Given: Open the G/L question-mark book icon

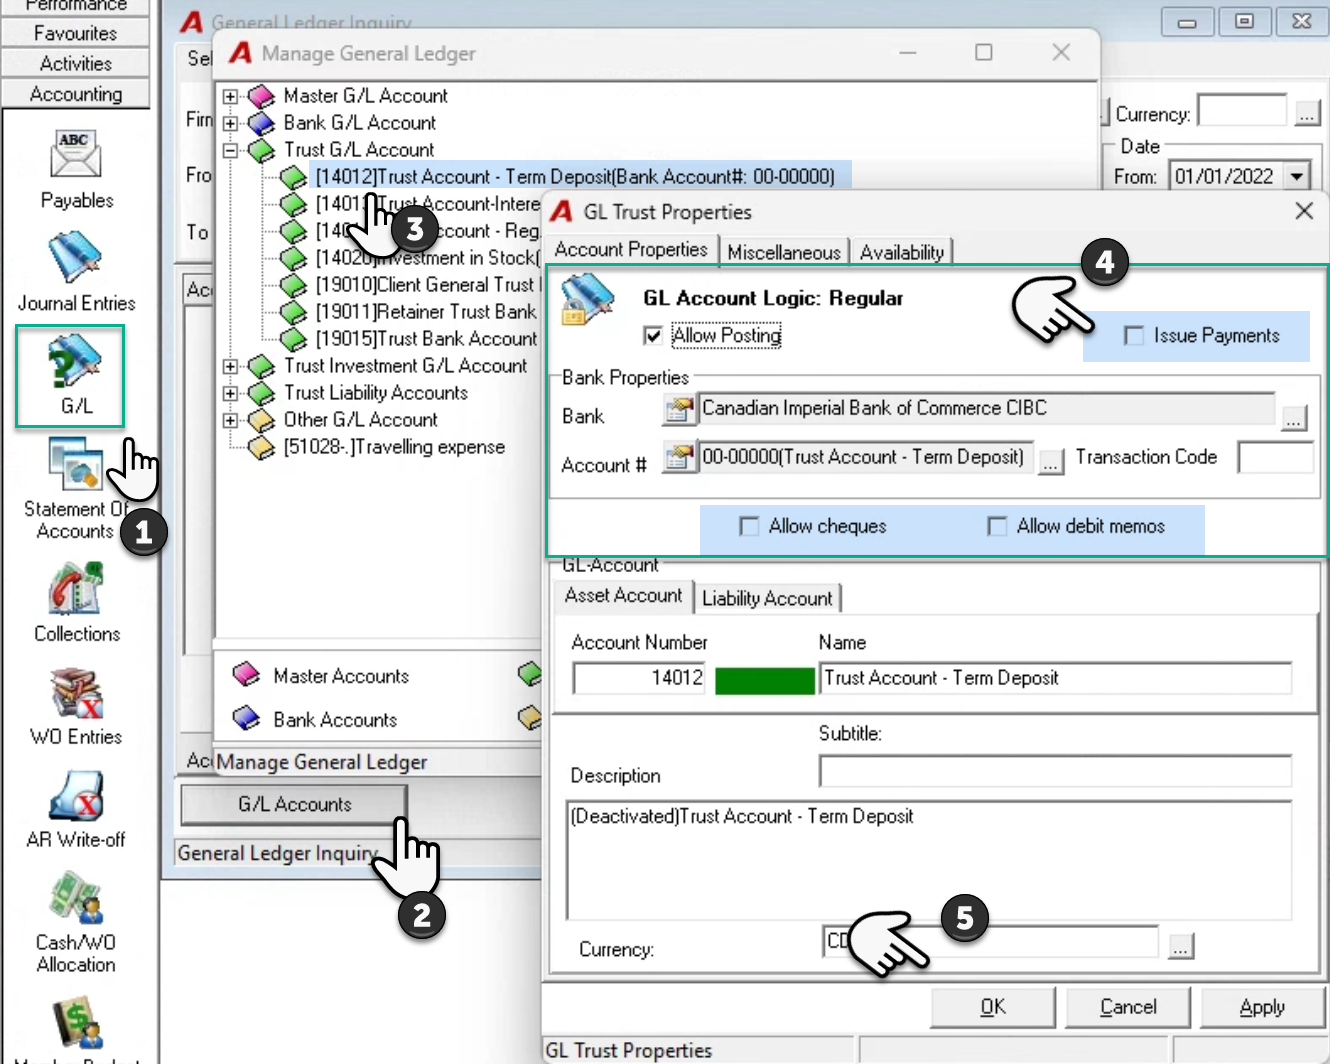Looking at the screenshot, I should [76, 361].
